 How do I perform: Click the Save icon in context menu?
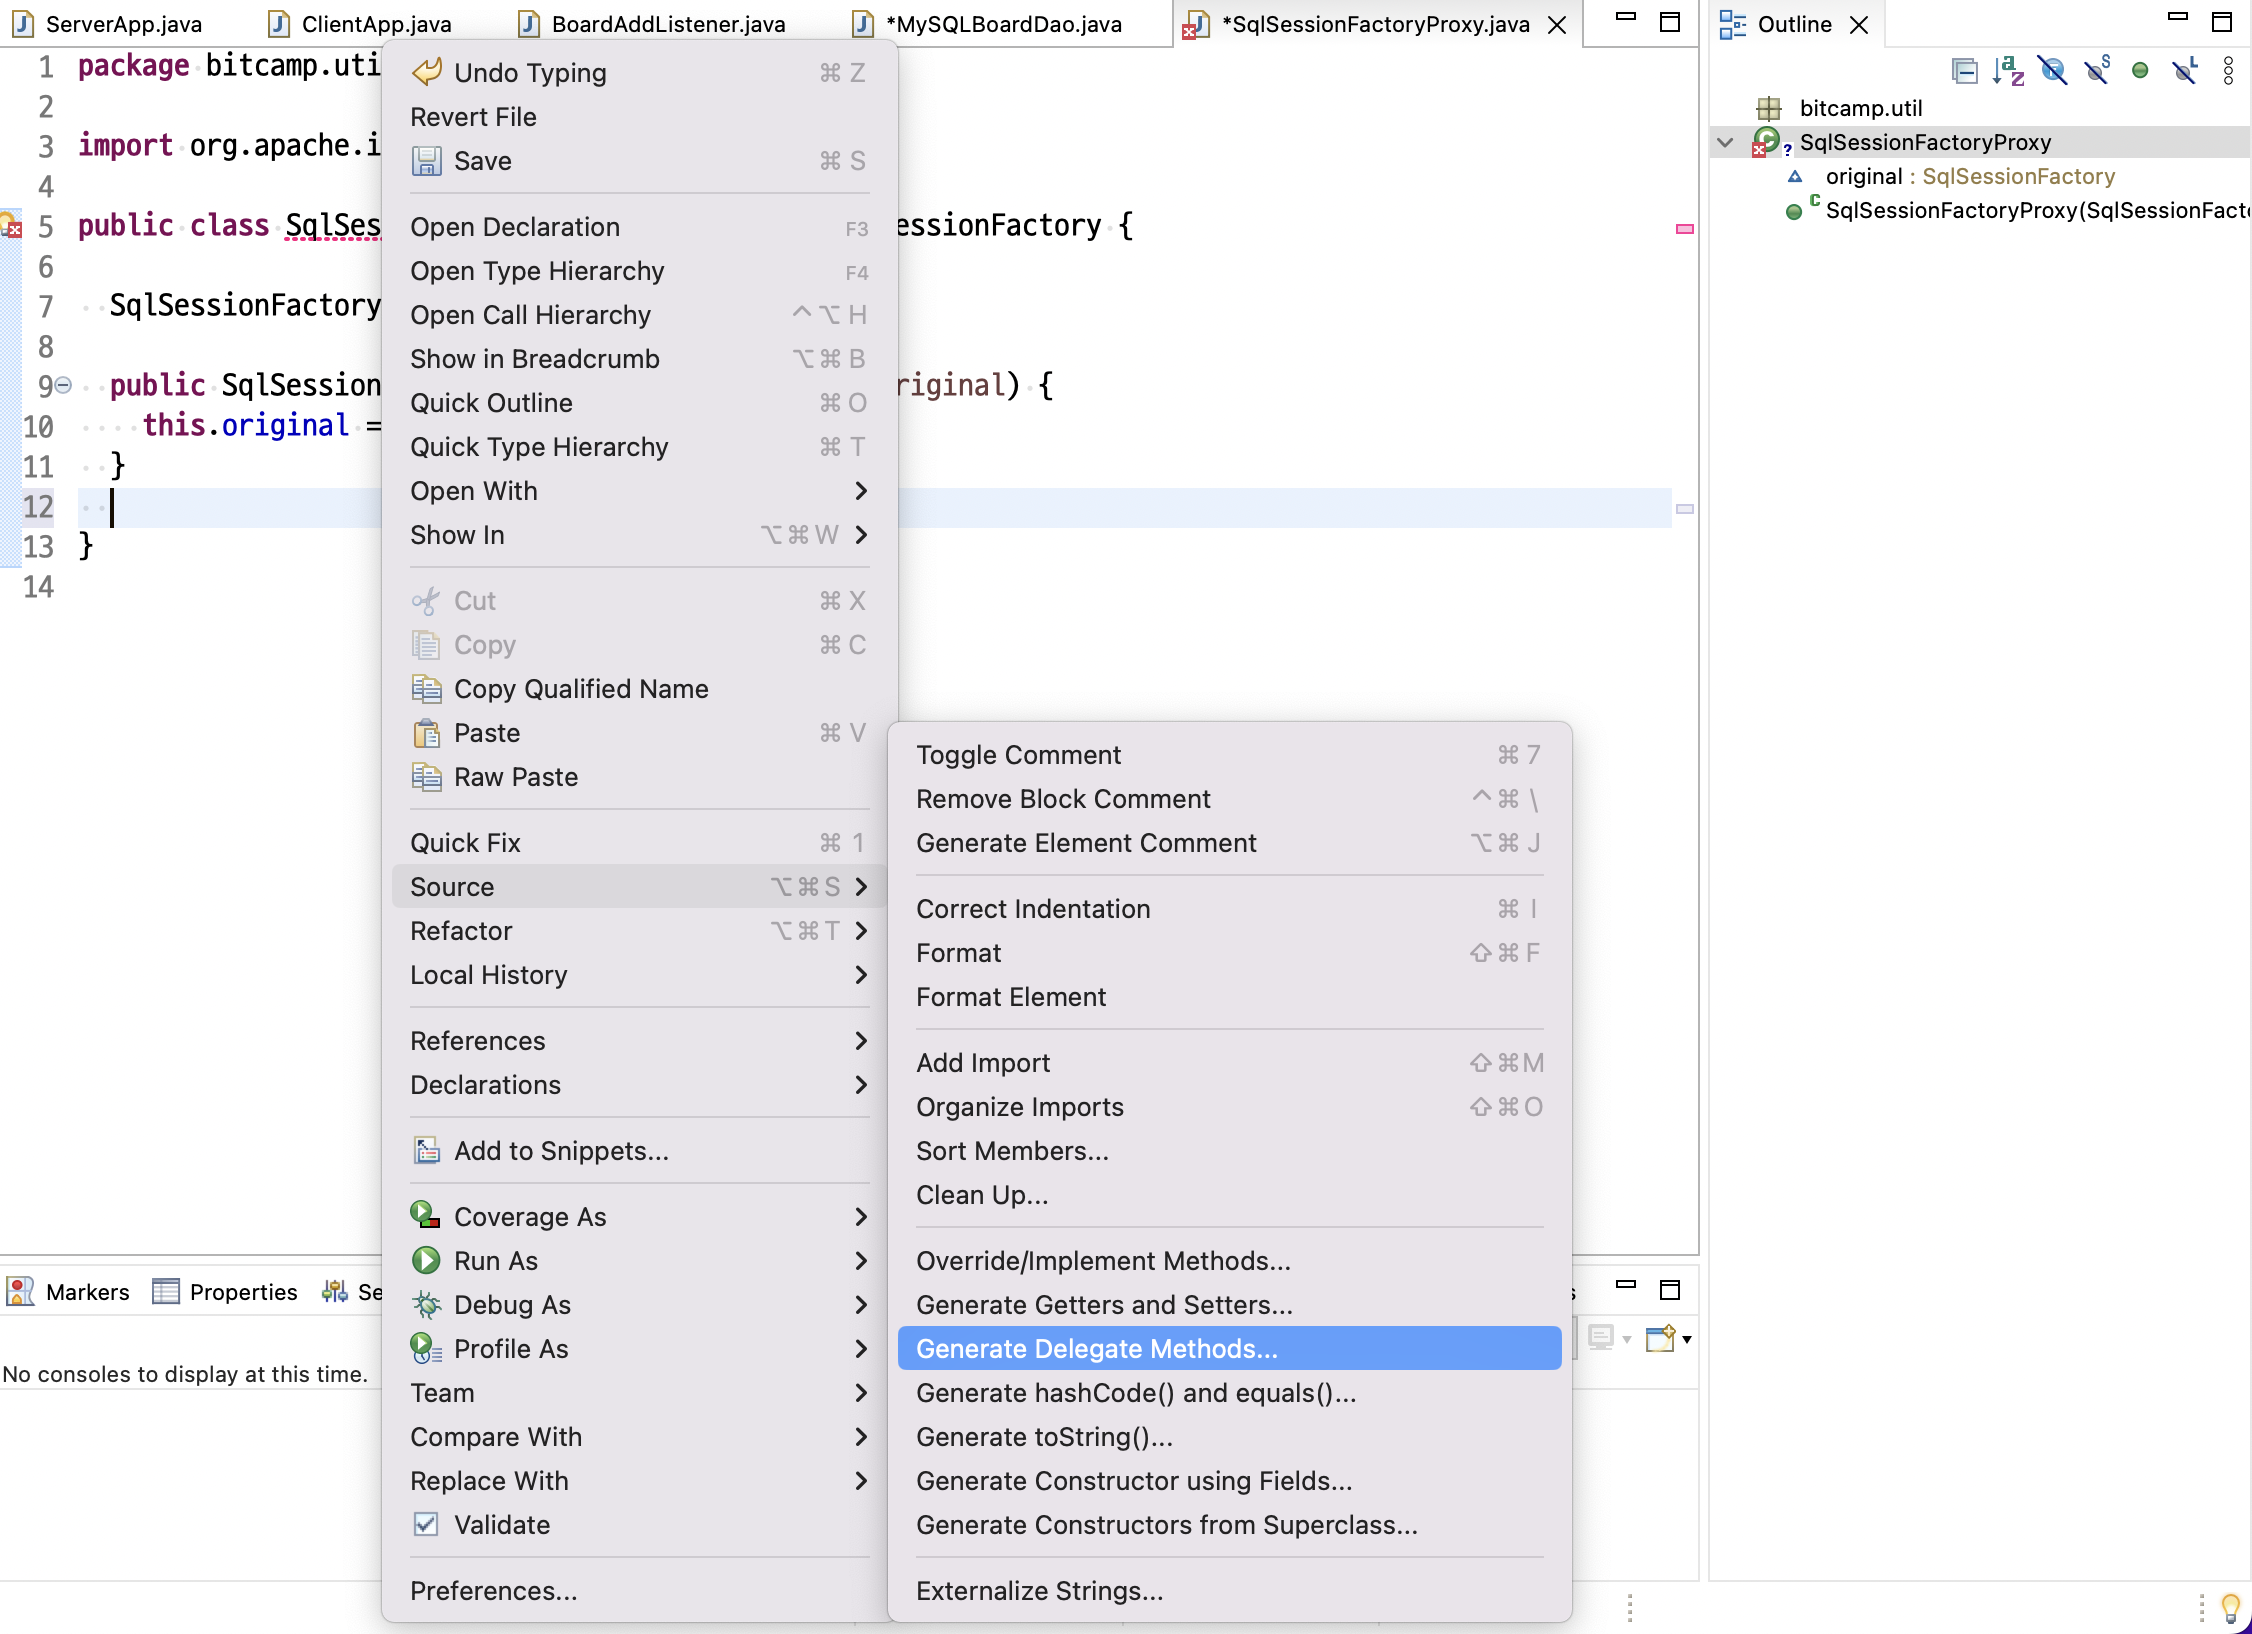click(427, 161)
